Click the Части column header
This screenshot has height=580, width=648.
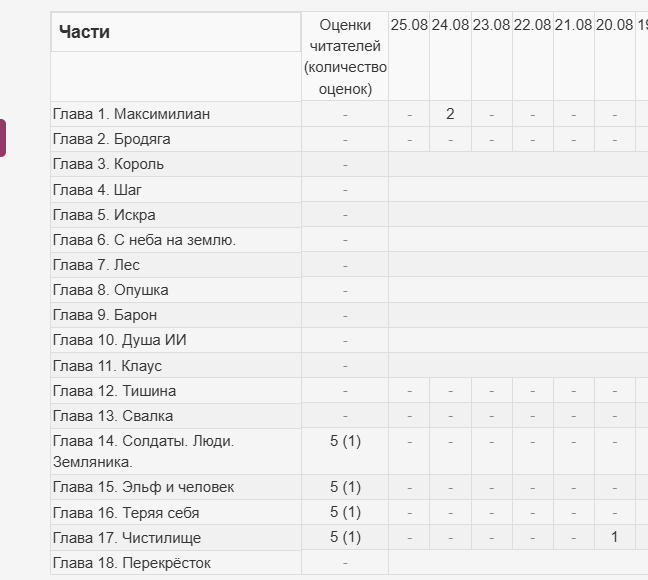point(176,32)
